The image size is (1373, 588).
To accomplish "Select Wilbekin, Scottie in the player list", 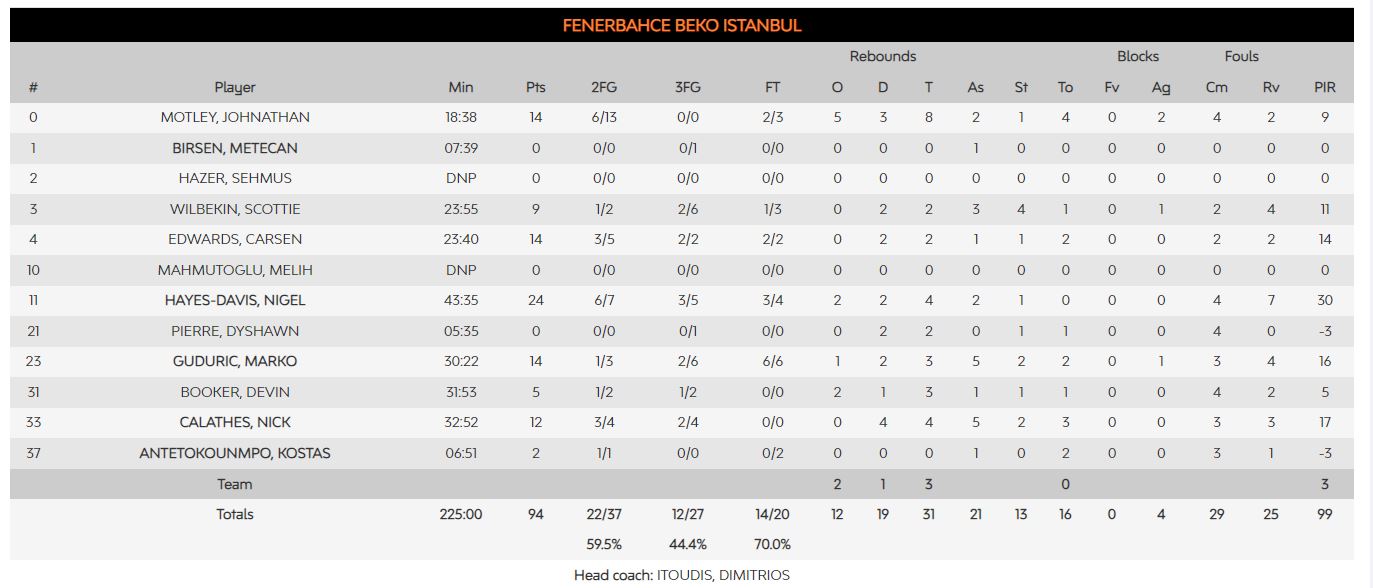I will pos(235,209).
